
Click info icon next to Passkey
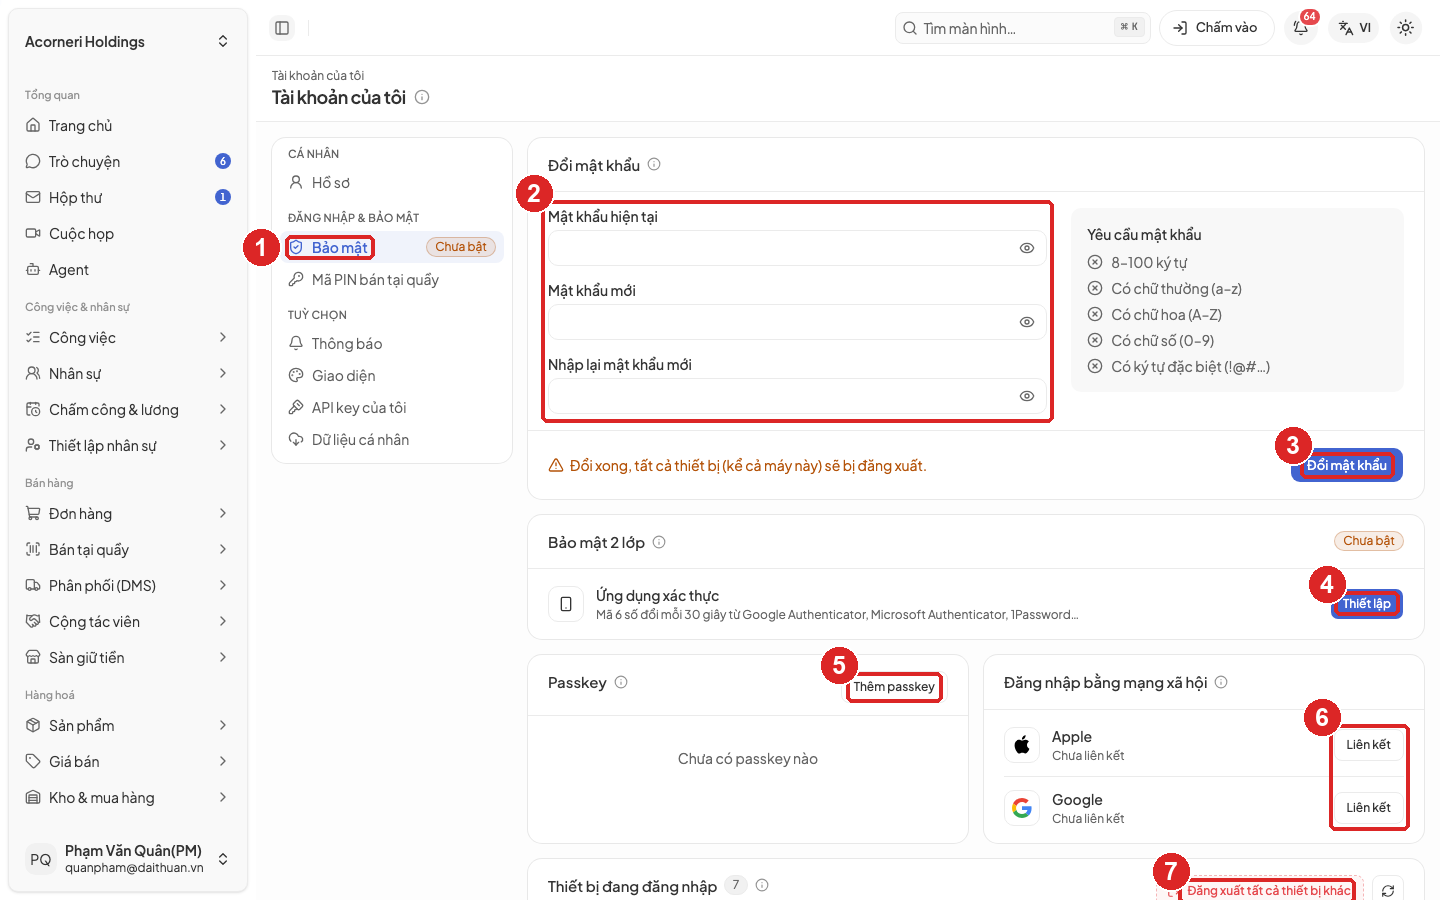pos(621,682)
